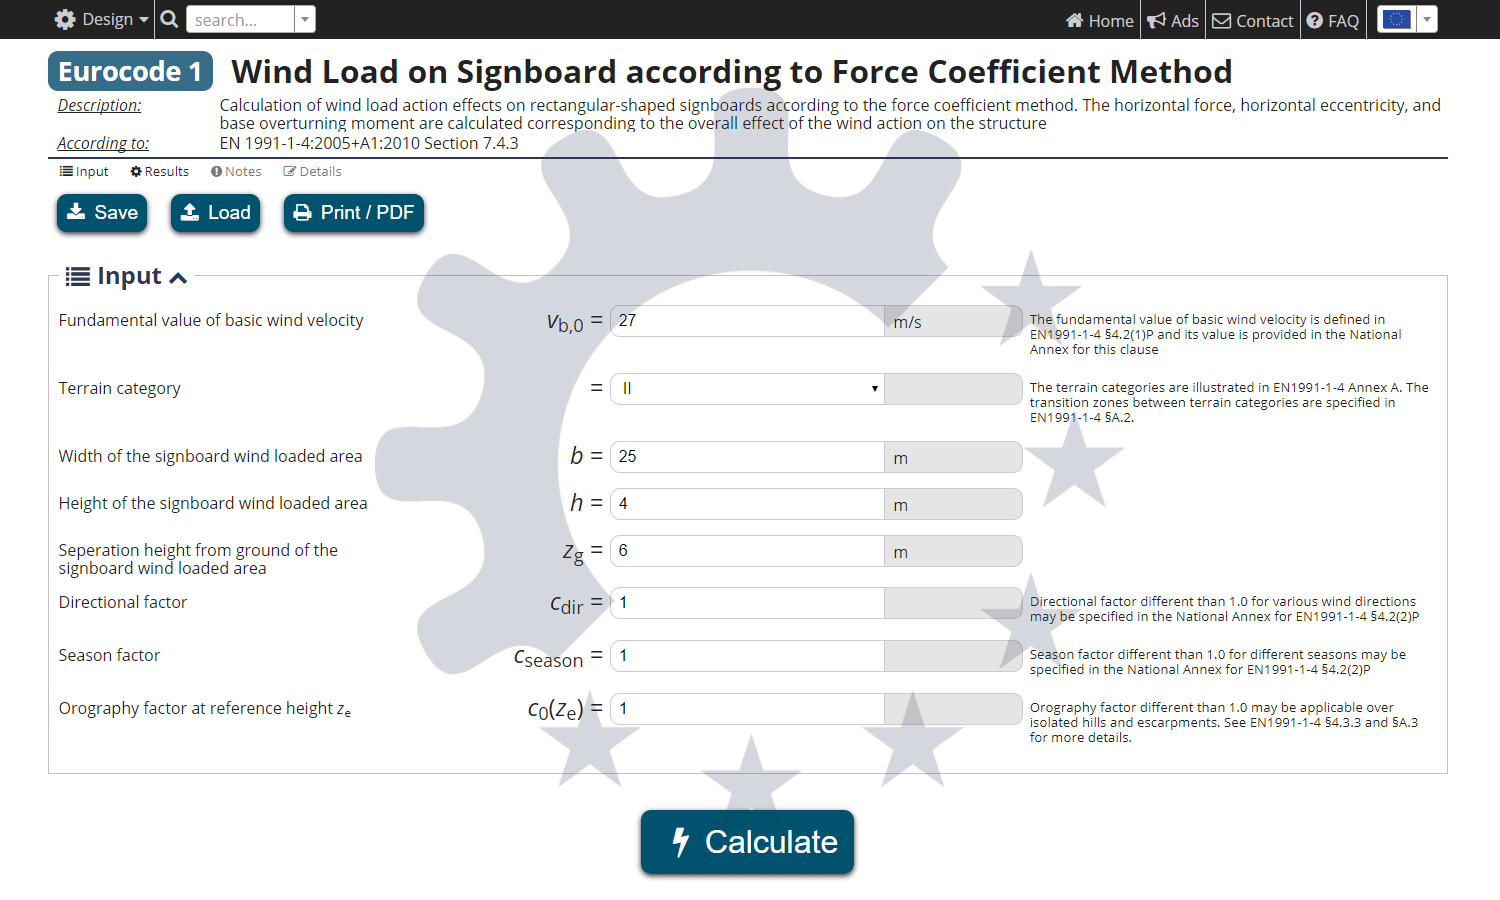Viewport: 1500px width, 900px height.
Task: Click 'Fundamental value of basic wind velocity' label
Action: (x=211, y=320)
